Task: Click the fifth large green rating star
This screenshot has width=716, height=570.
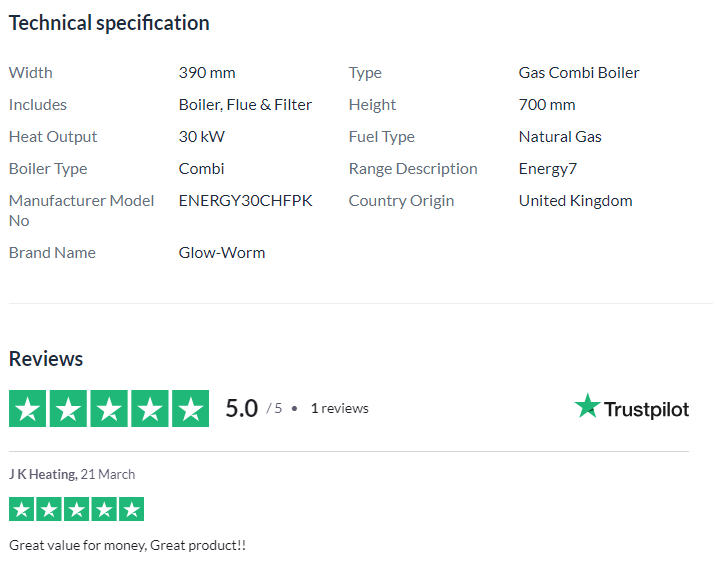Action: pyautogui.click(x=190, y=408)
